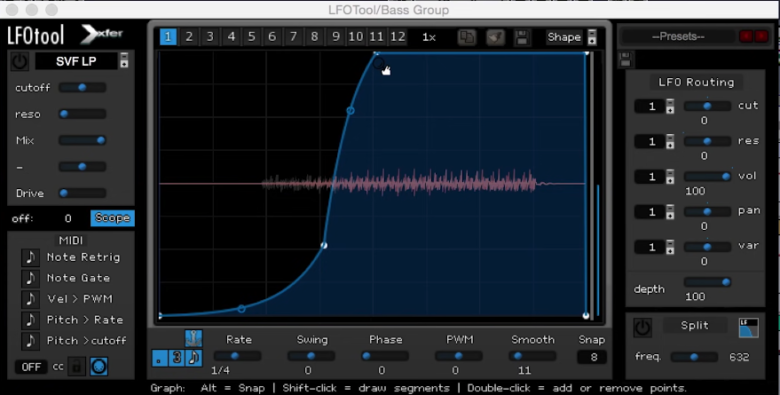Click the cutoff slider
This screenshot has height=395, width=780.
pyautogui.click(x=82, y=88)
